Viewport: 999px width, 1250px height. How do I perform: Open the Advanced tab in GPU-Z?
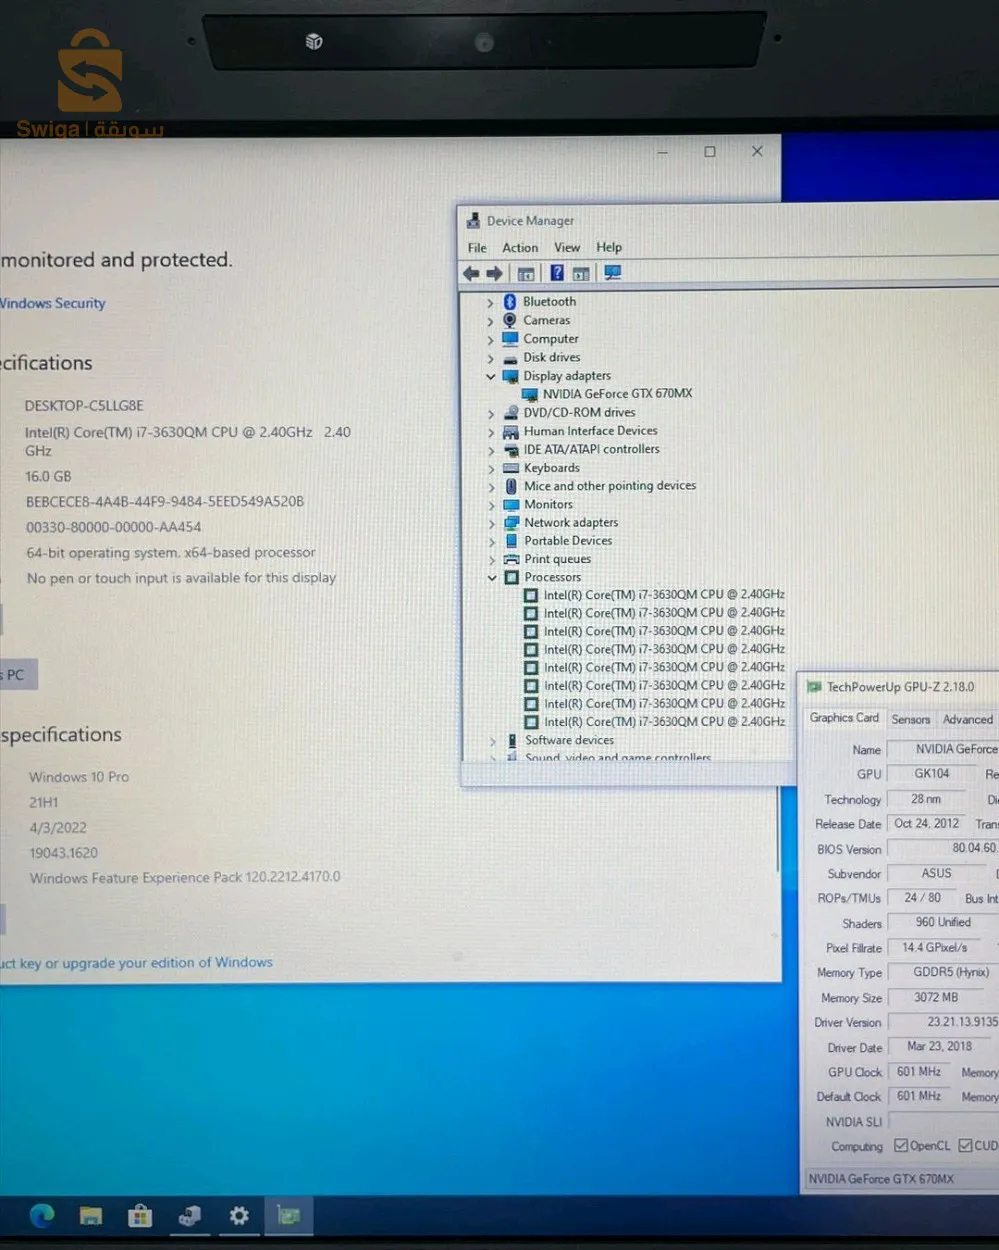coord(967,719)
